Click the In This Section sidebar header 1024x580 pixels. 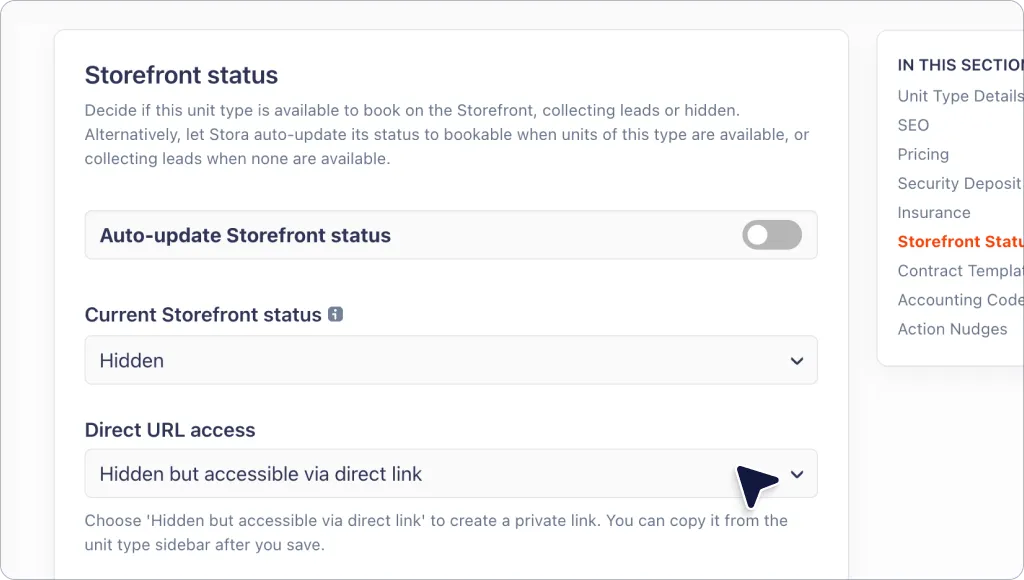(x=960, y=65)
